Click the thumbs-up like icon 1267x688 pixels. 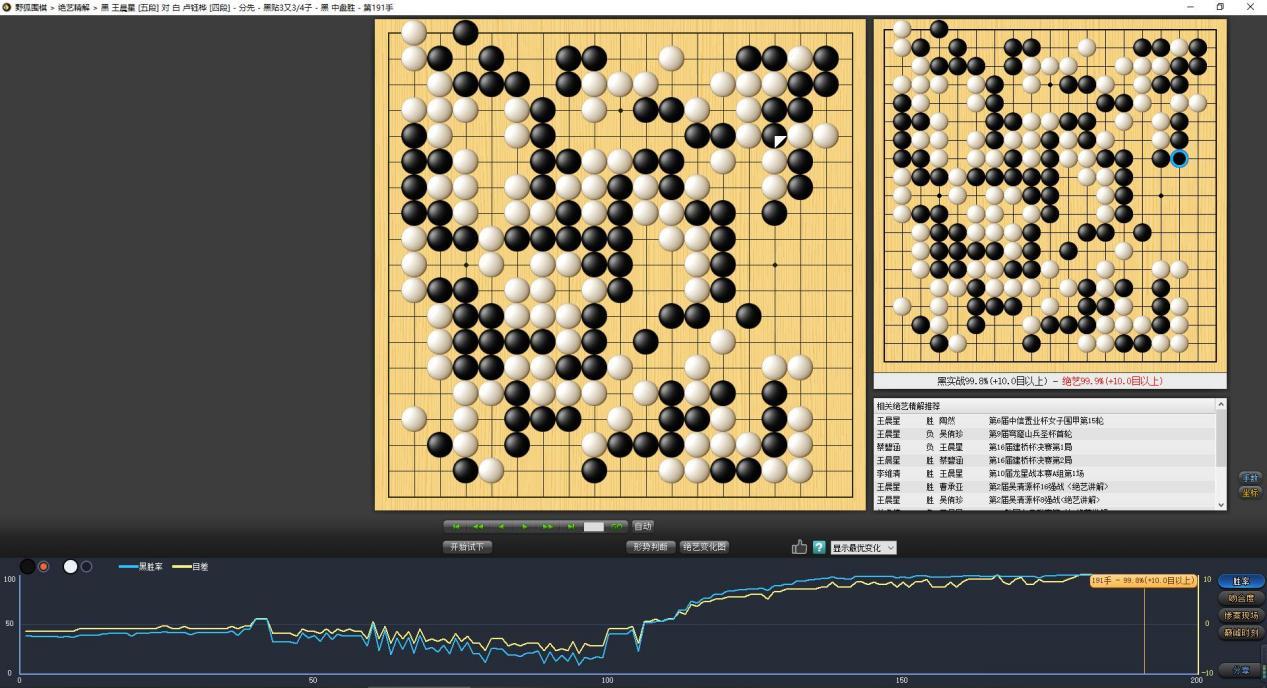[x=799, y=547]
